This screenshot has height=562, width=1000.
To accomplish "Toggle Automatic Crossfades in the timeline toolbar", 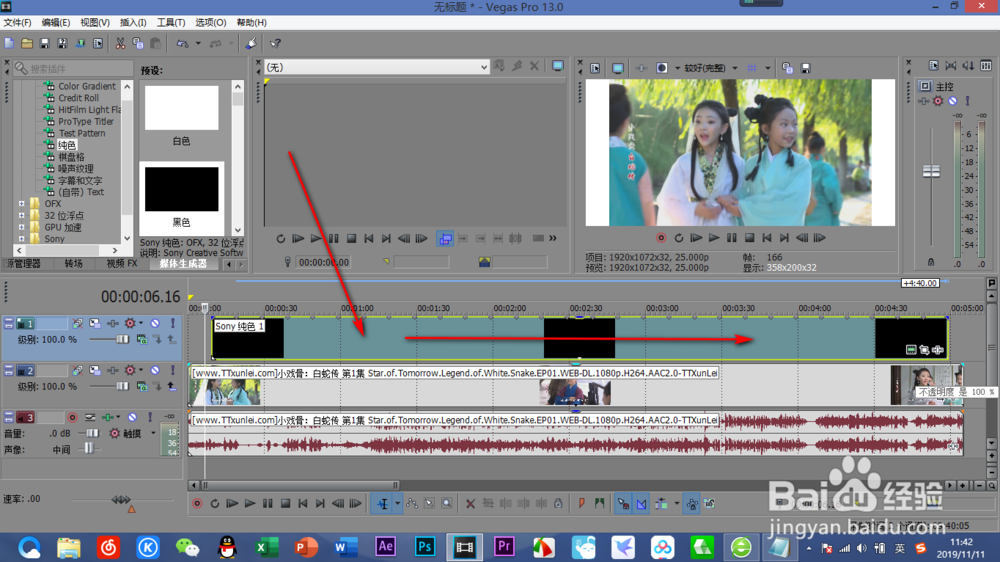I will click(x=641, y=504).
